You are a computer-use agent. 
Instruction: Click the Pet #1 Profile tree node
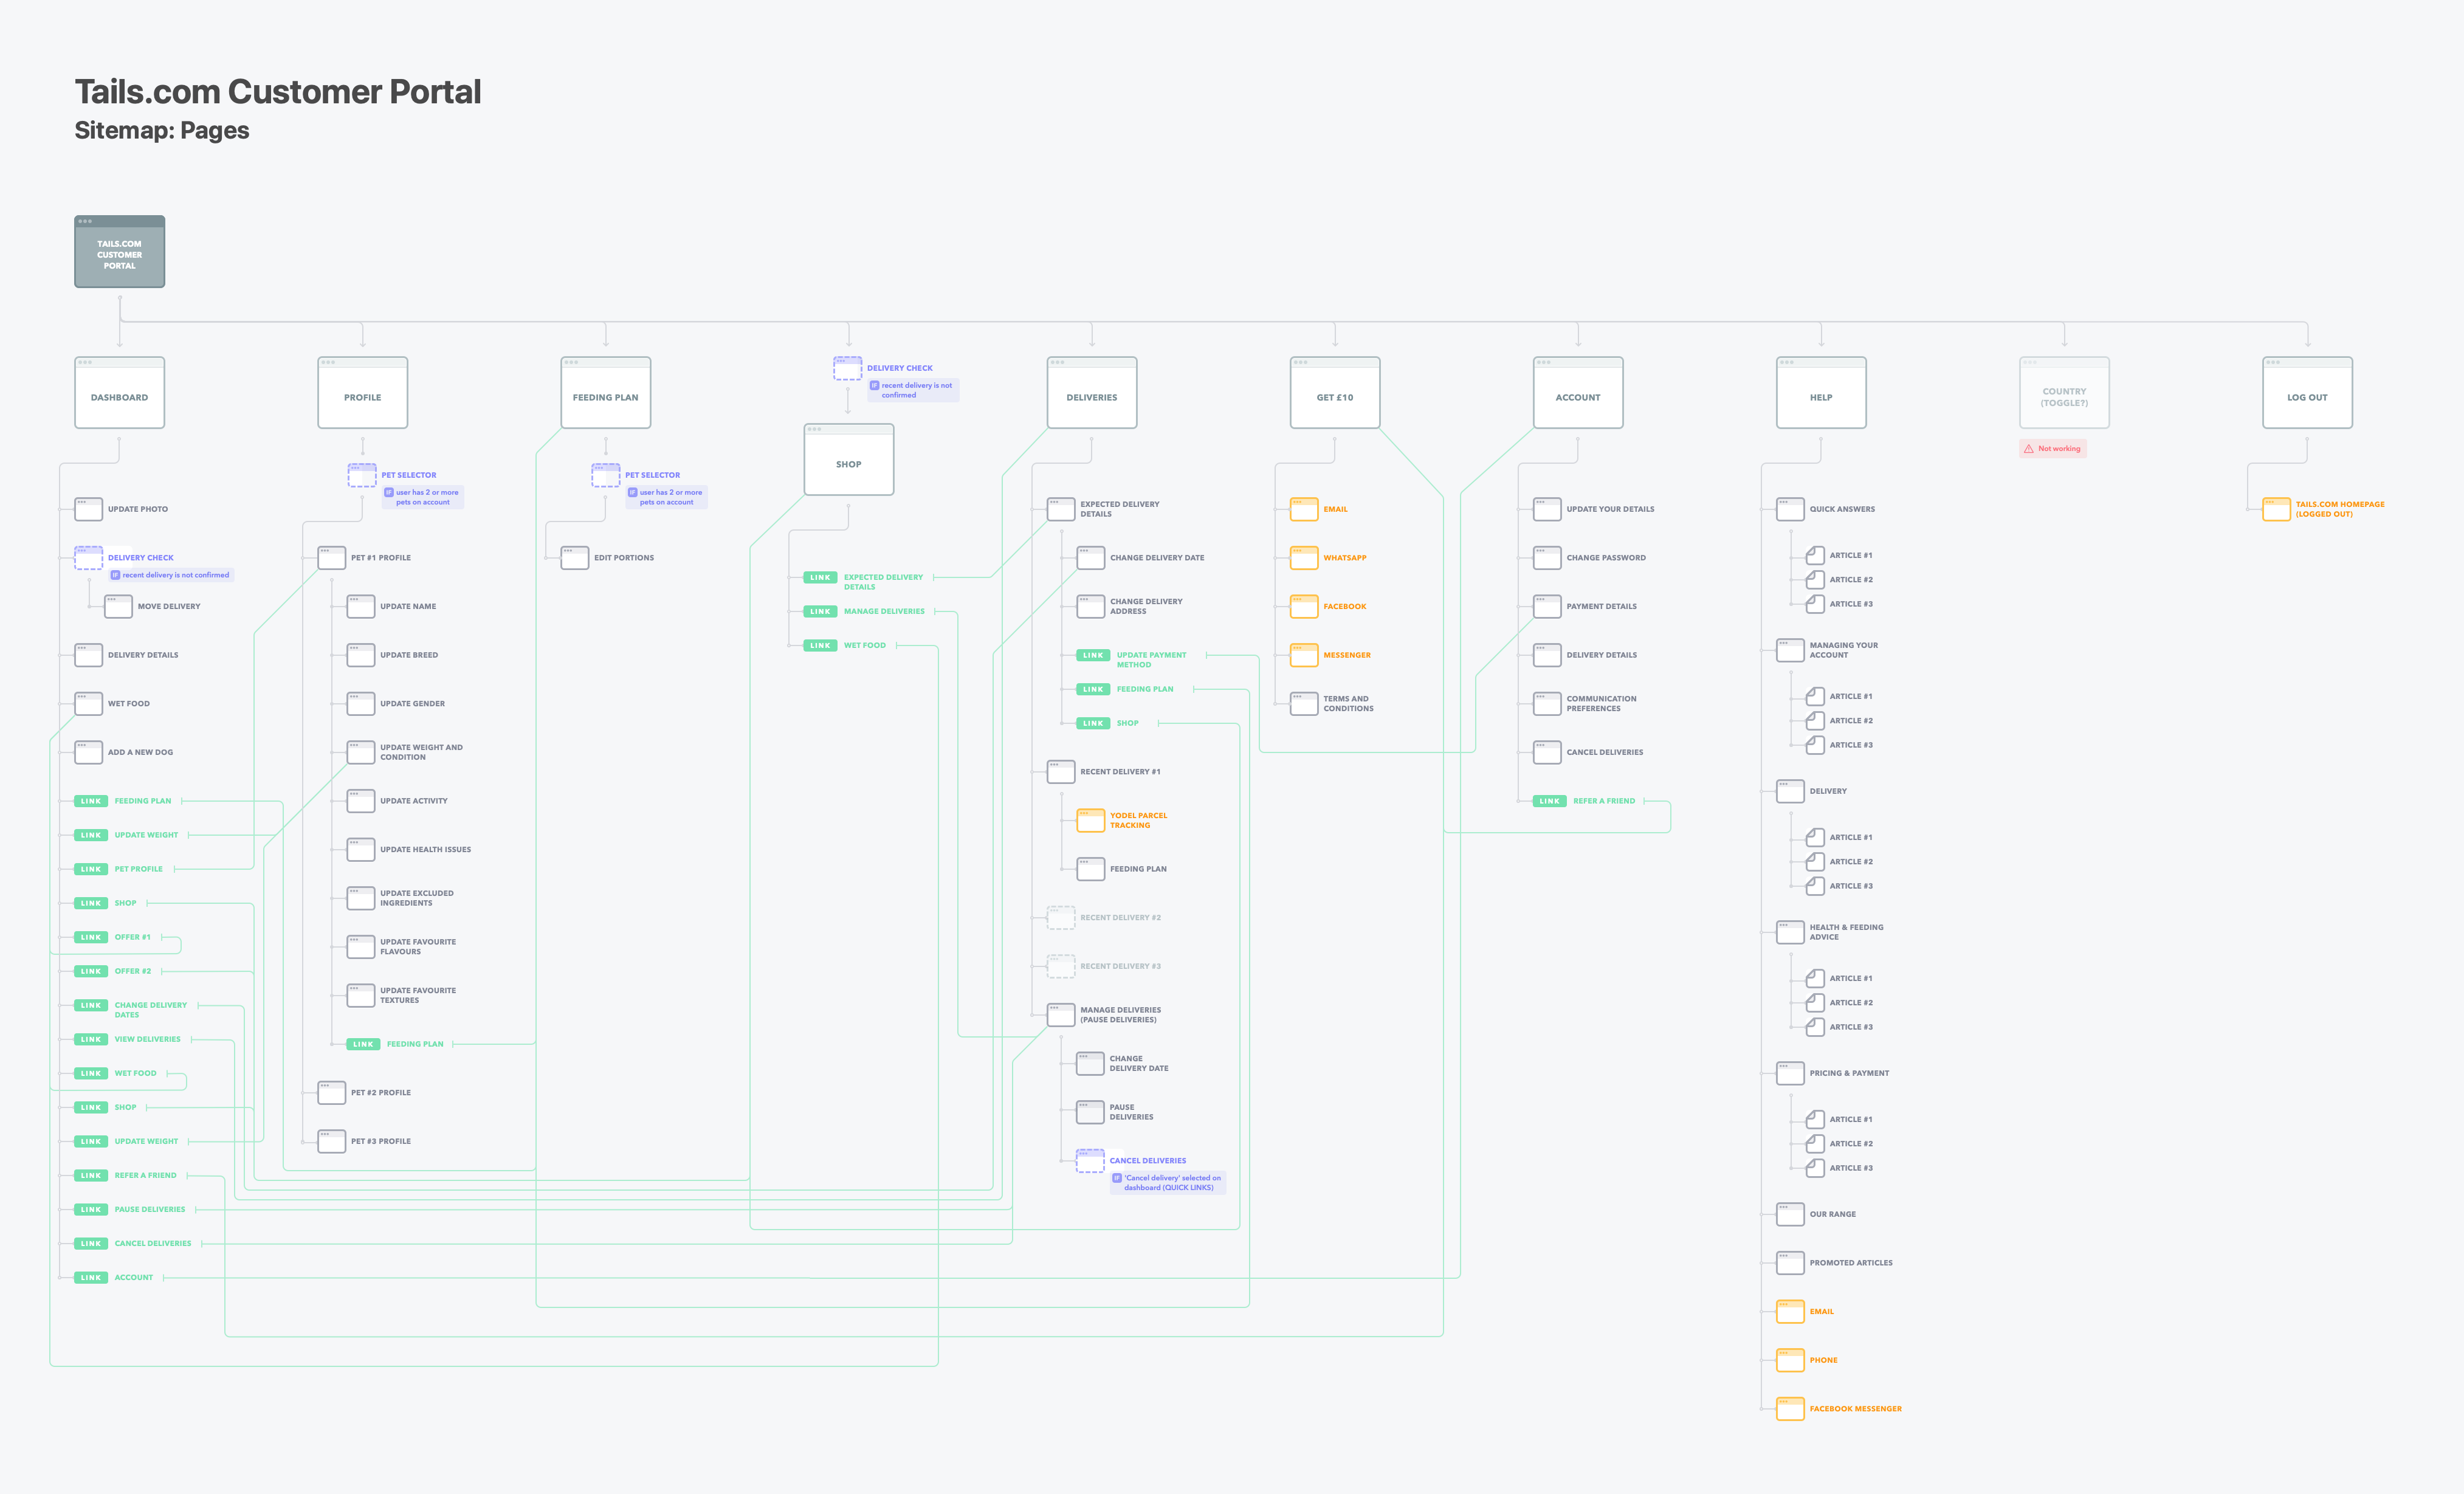(331, 558)
